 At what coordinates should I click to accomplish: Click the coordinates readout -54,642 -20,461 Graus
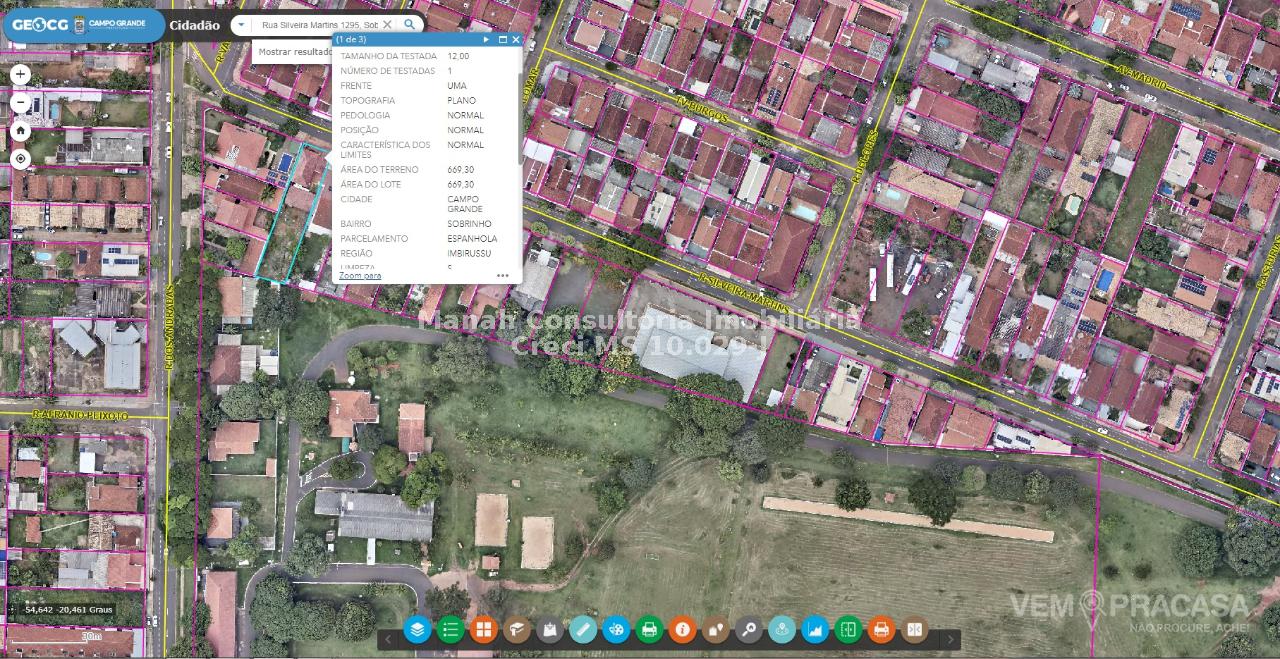pos(67,609)
